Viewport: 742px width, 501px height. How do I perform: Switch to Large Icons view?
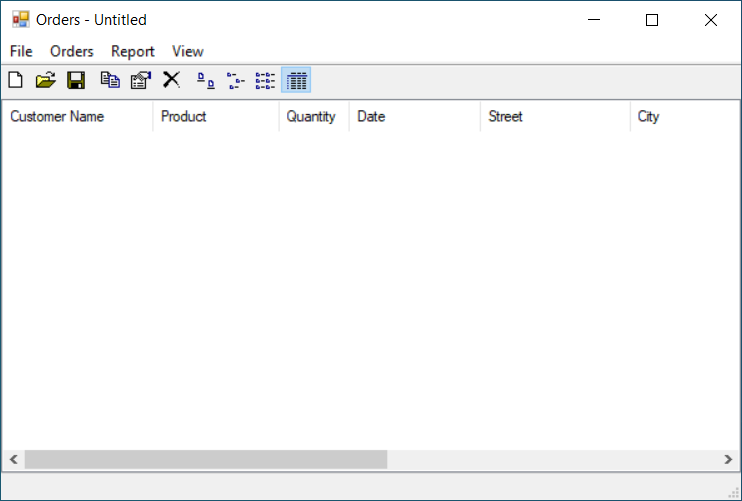pos(206,80)
